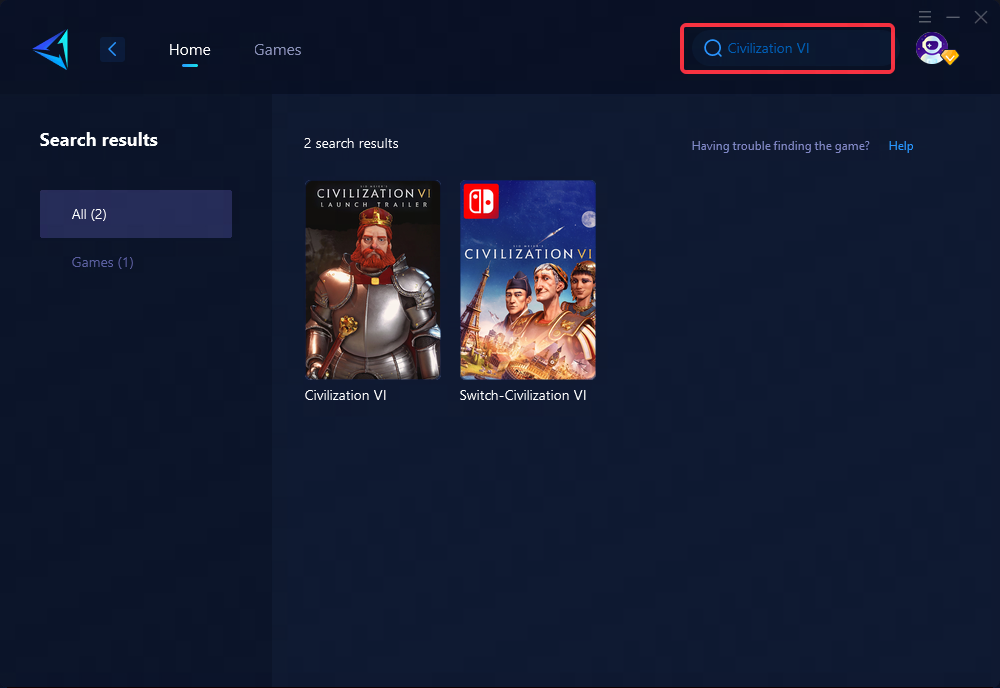Click the Switch-Civilization VI title text

point(523,395)
